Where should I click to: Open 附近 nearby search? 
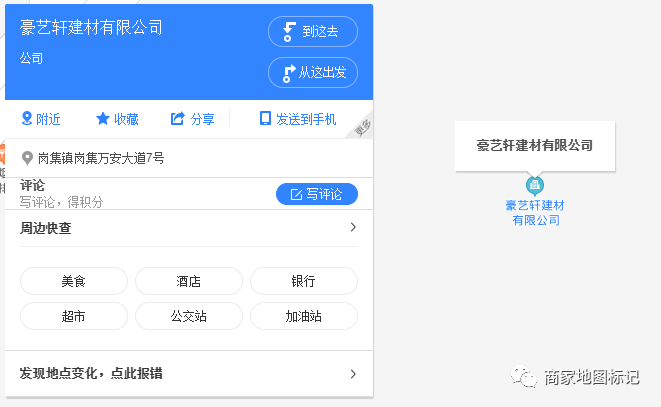point(41,119)
